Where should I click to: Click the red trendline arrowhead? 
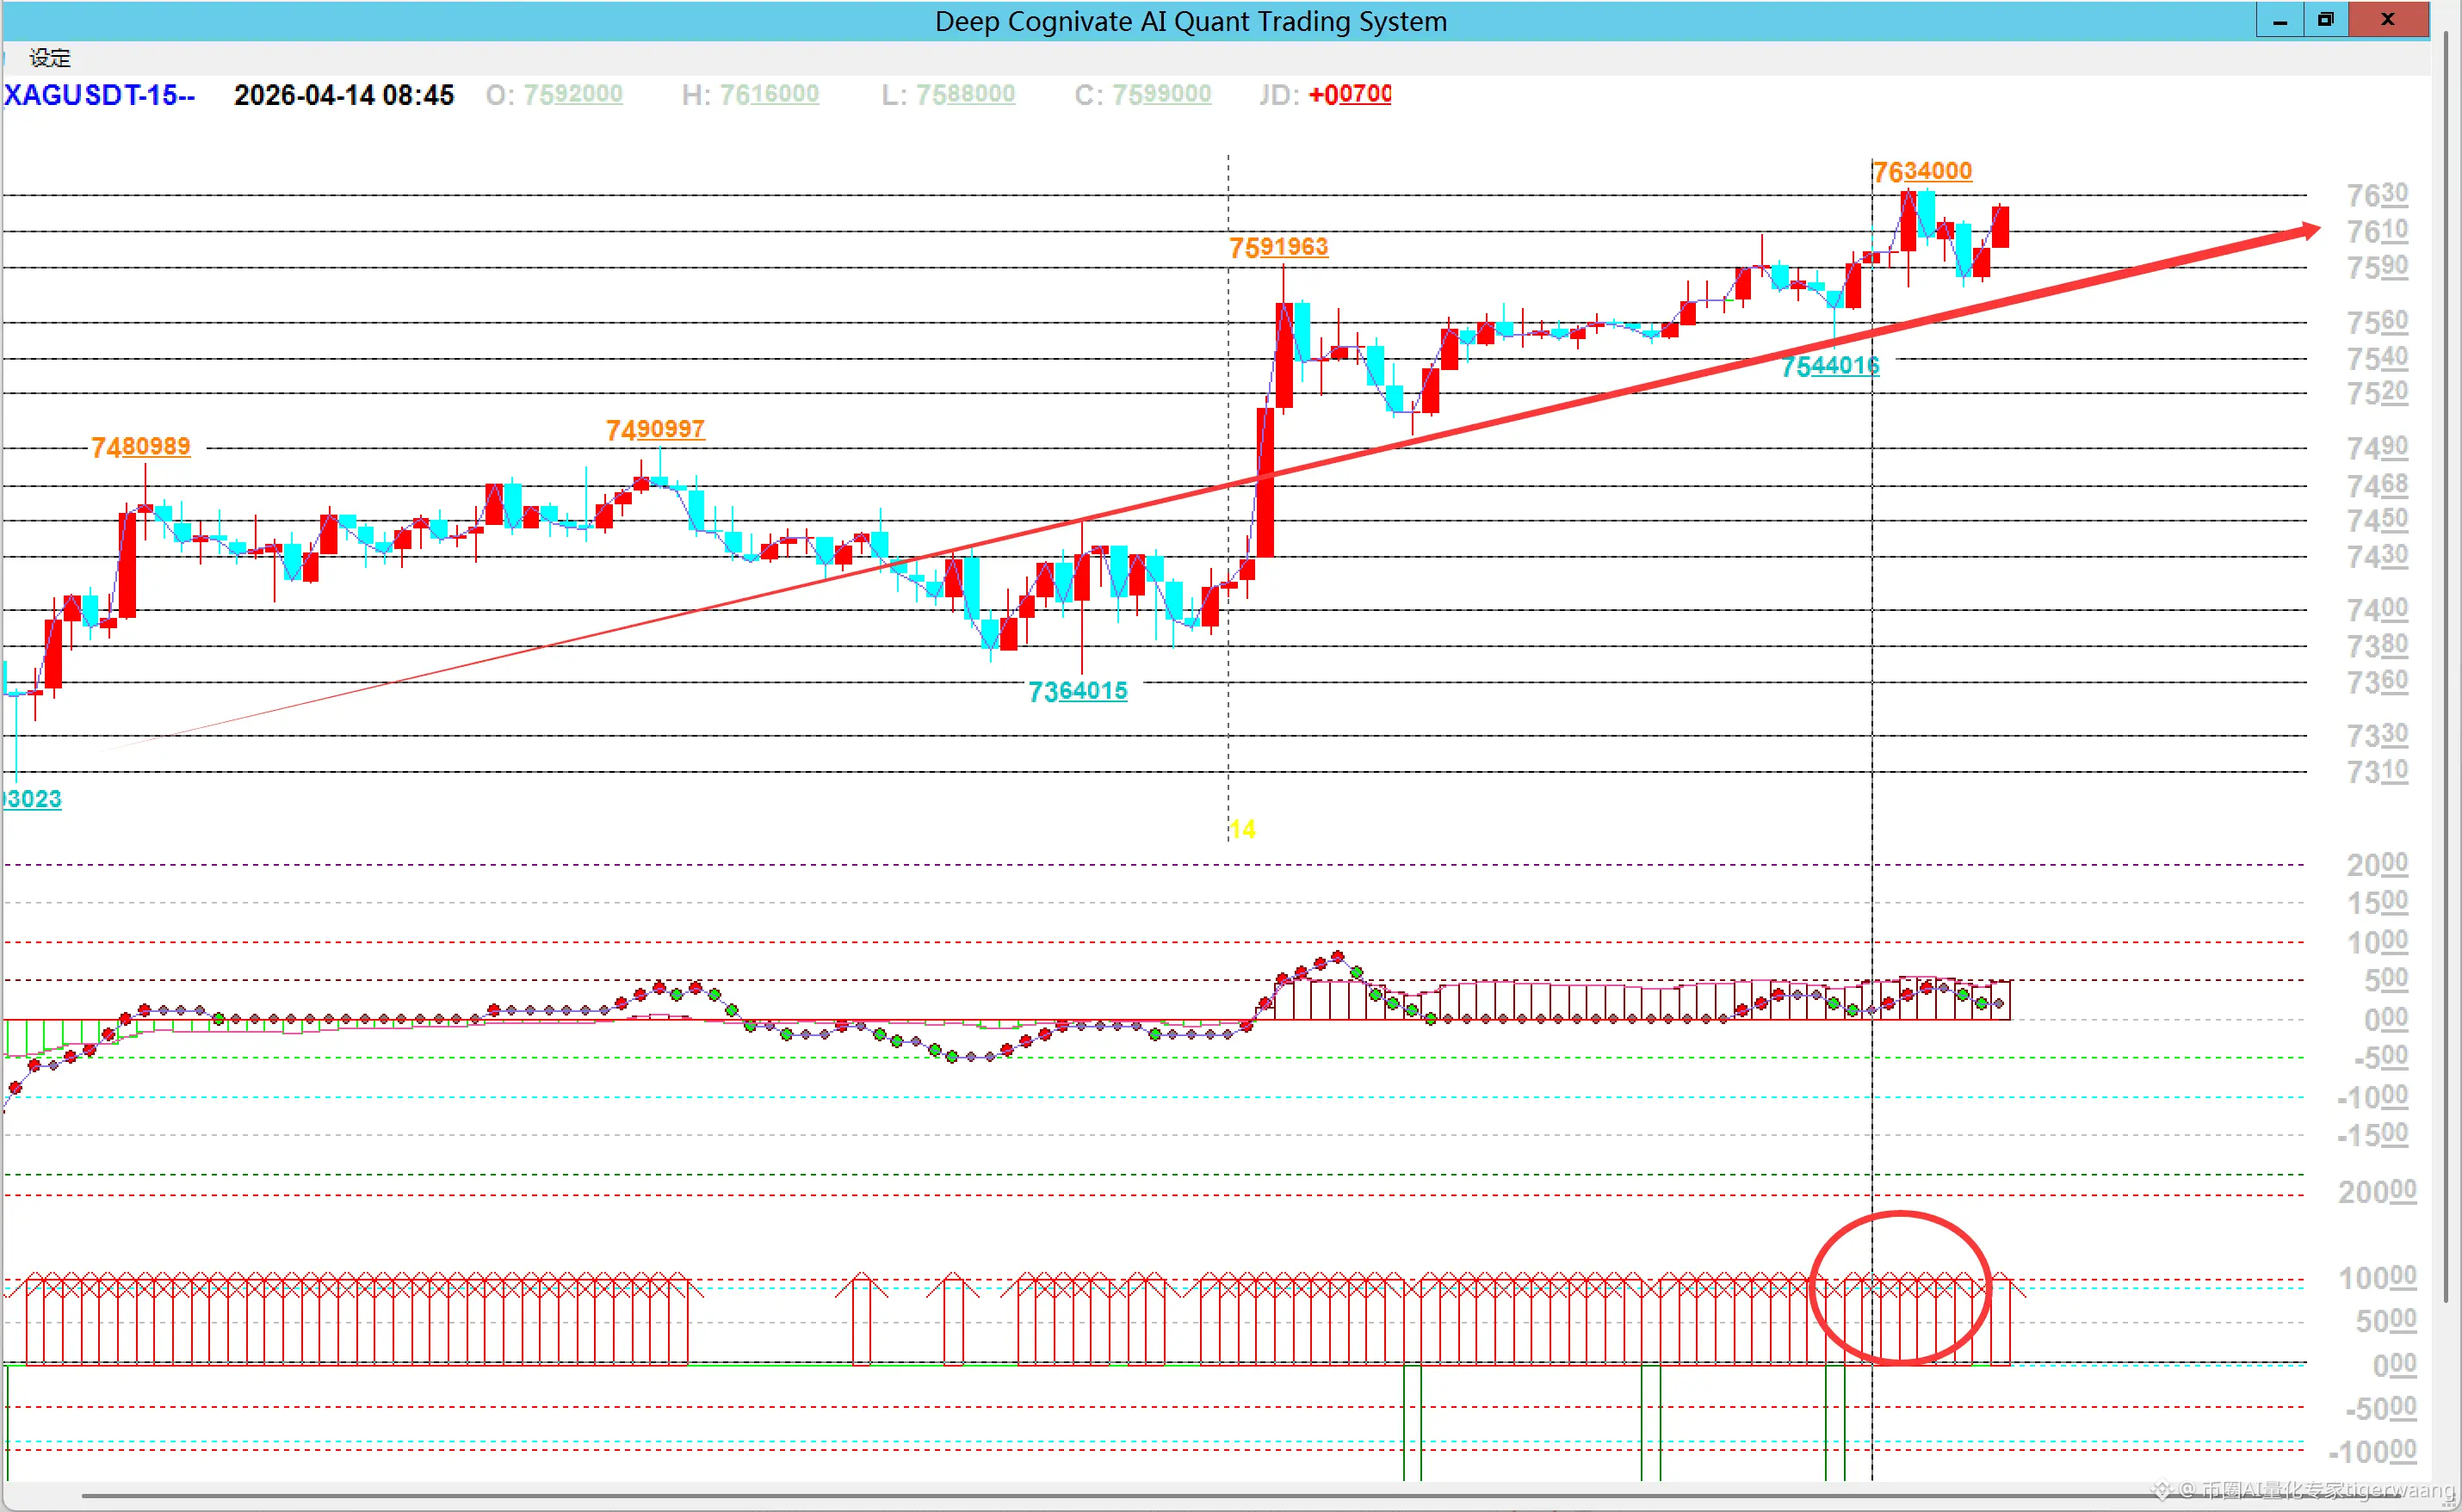[2309, 231]
